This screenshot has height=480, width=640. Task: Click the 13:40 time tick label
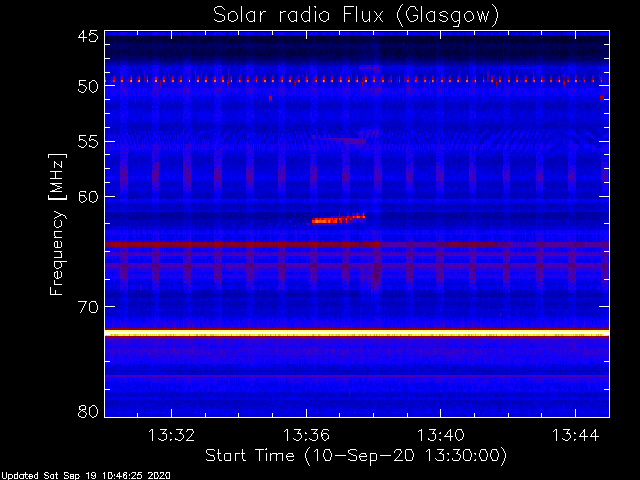click(440, 435)
